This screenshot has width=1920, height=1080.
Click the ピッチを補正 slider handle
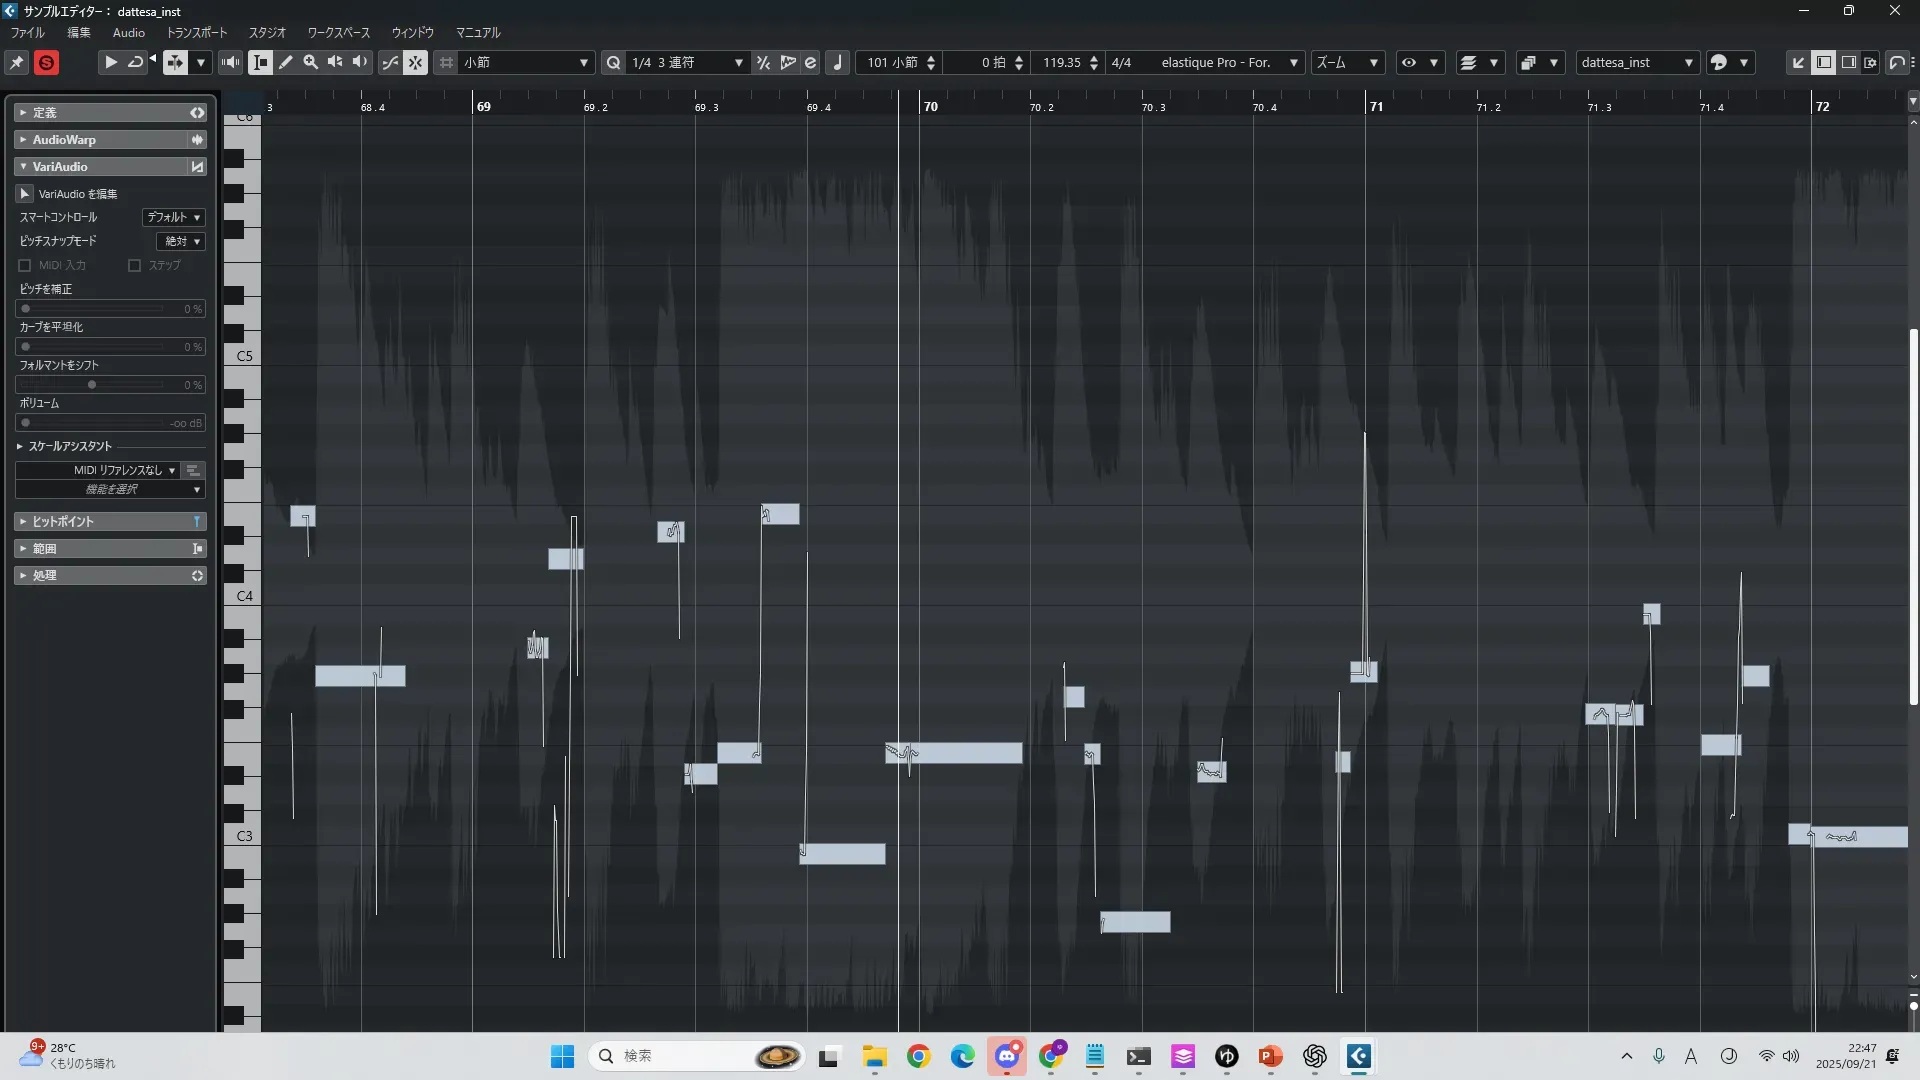pyautogui.click(x=26, y=309)
